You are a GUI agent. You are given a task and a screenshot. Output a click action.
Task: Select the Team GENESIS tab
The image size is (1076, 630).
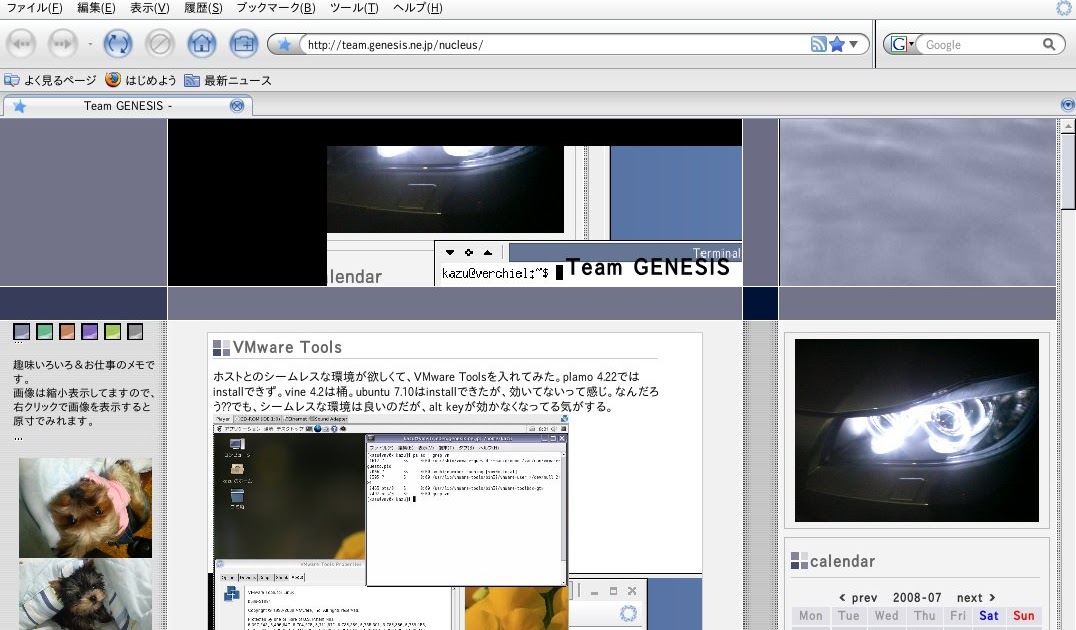point(128,106)
